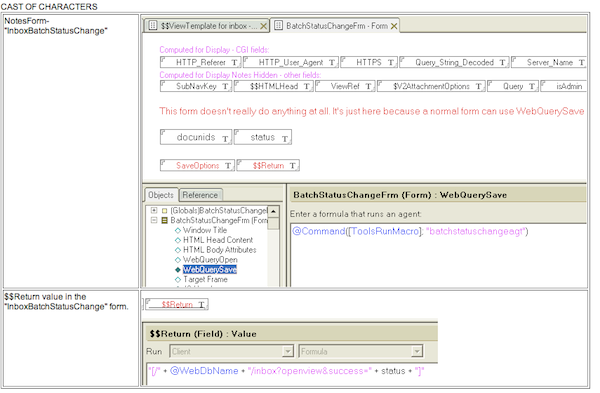Image resolution: width=600 pixels, height=393 pixels.
Task: Open the Objects tab
Action: (x=161, y=195)
